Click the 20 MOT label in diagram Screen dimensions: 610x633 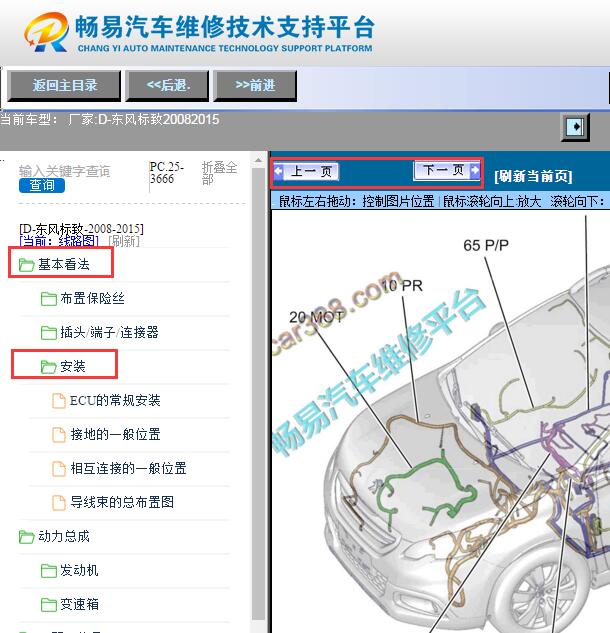coord(316,317)
